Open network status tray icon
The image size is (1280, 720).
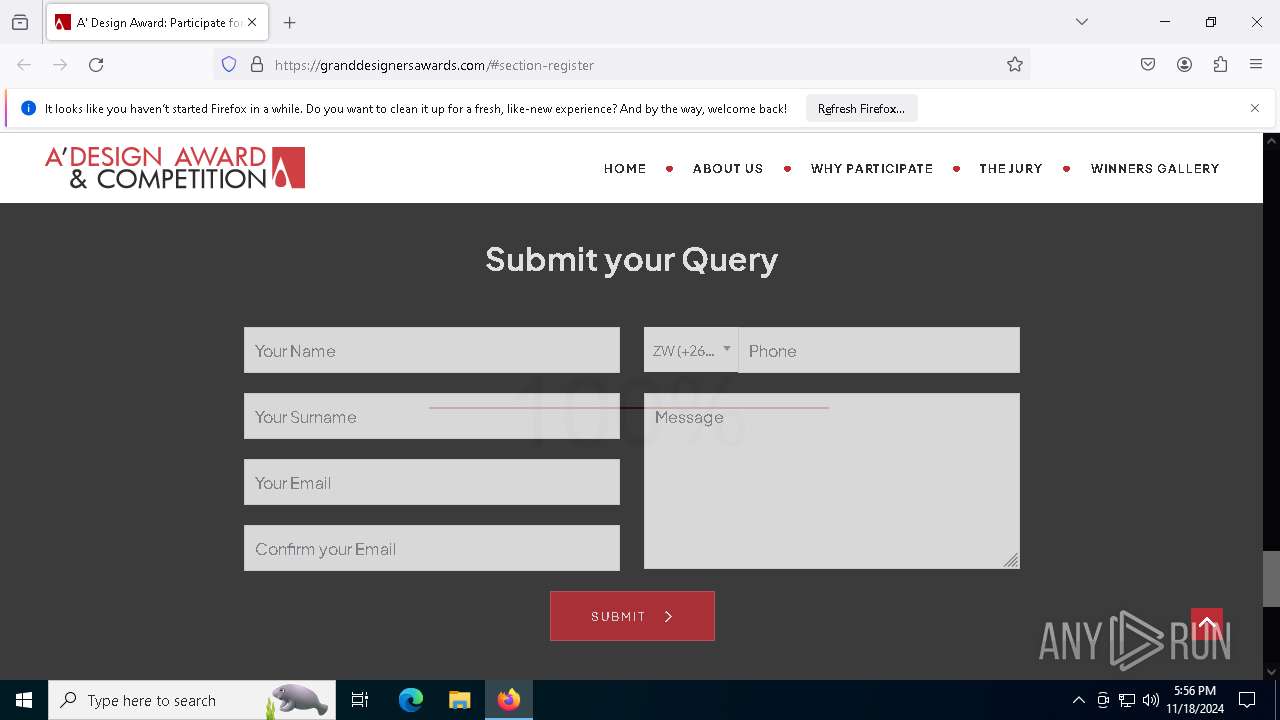pyautogui.click(x=1127, y=700)
